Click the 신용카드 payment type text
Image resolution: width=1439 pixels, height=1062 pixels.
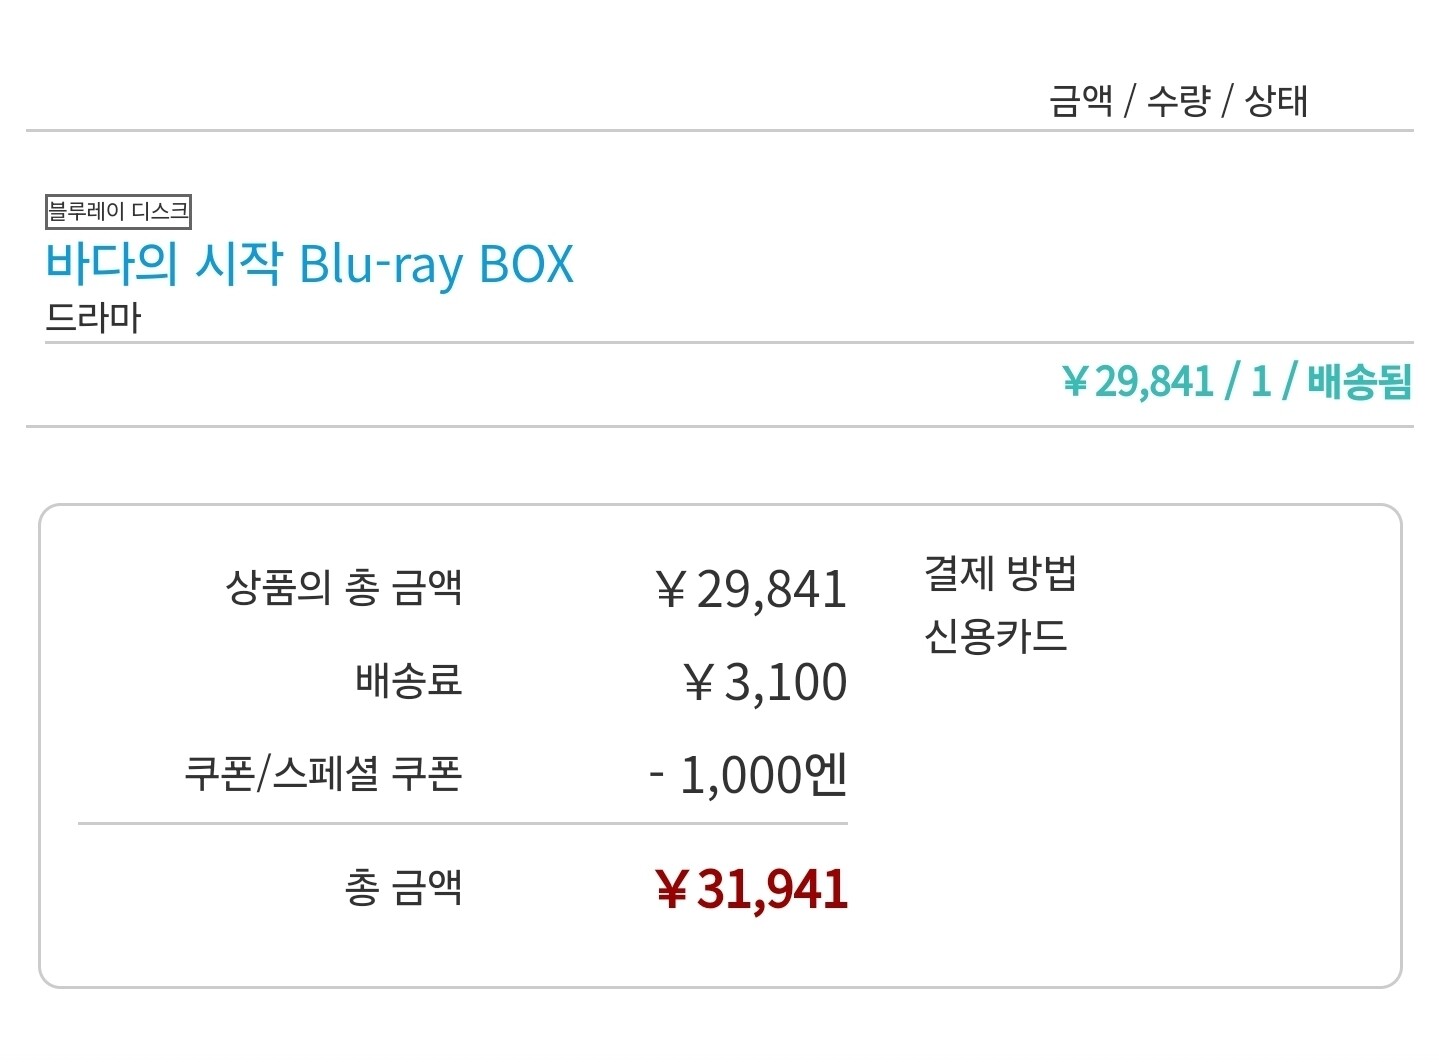click(995, 636)
